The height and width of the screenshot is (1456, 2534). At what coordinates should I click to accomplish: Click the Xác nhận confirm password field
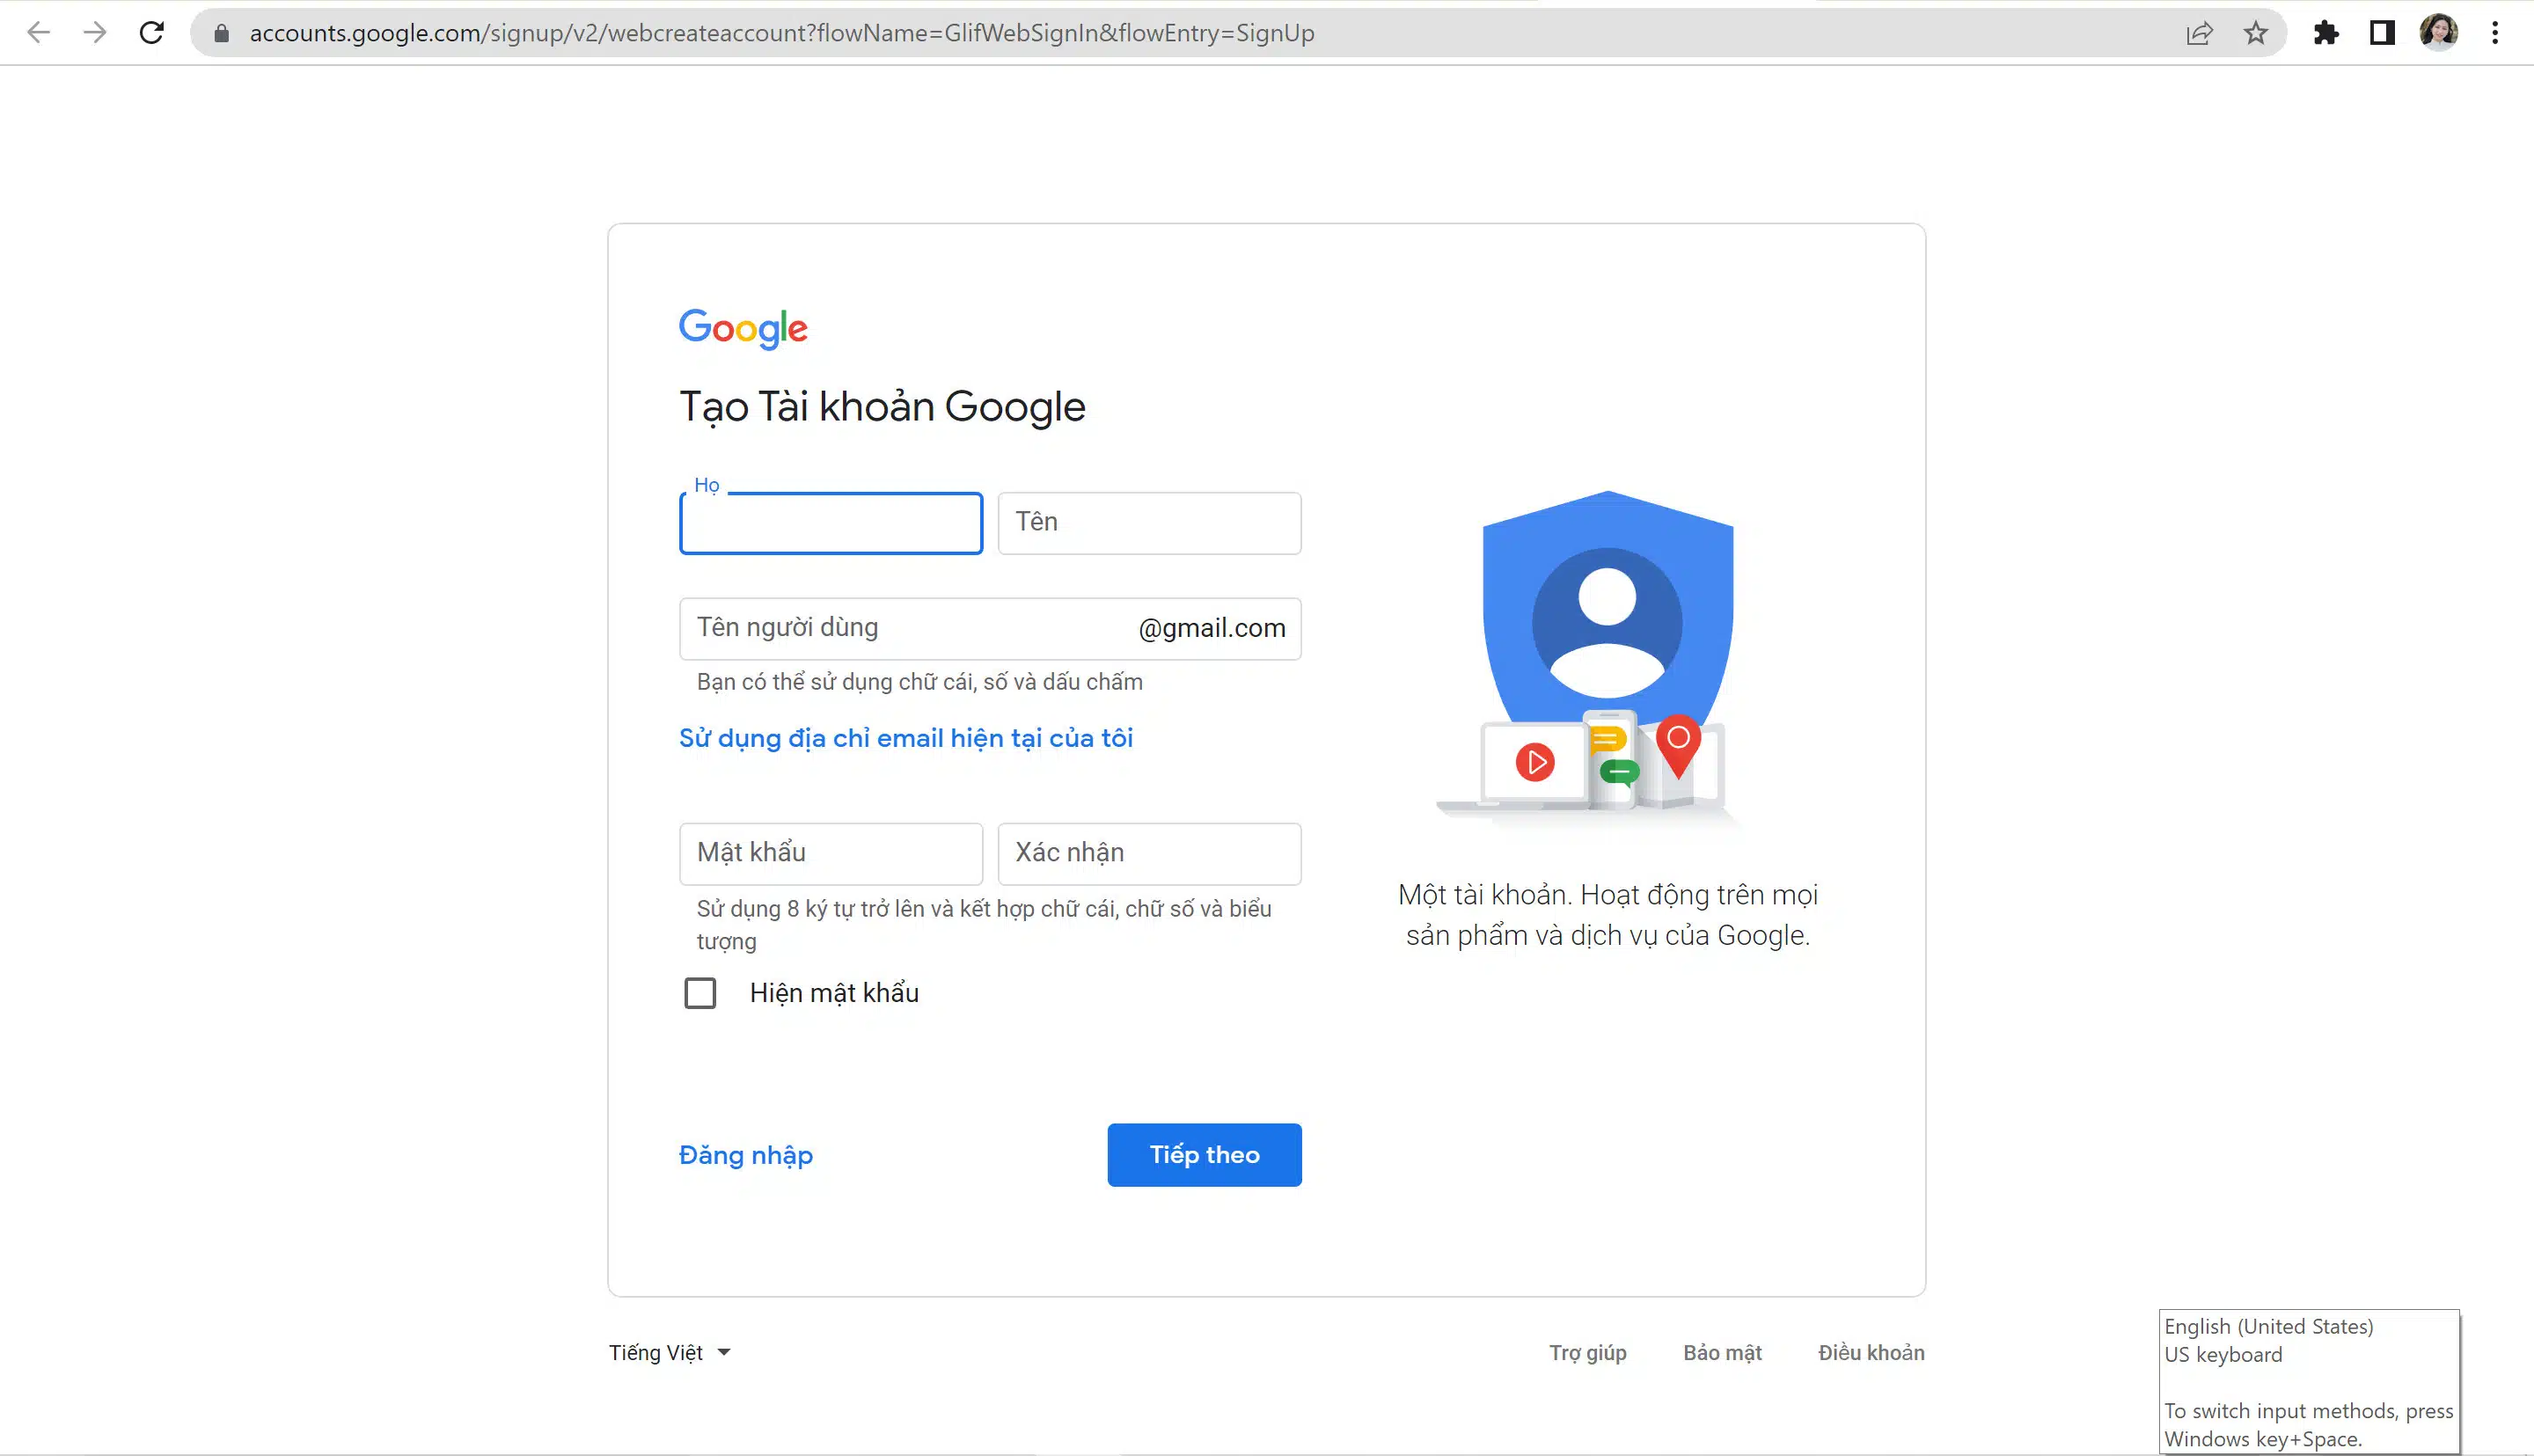coord(1150,854)
